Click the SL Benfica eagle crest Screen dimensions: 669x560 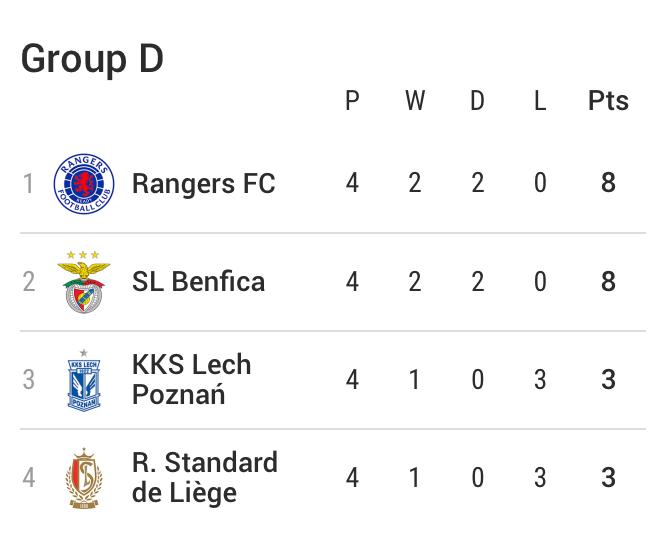tap(84, 282)
